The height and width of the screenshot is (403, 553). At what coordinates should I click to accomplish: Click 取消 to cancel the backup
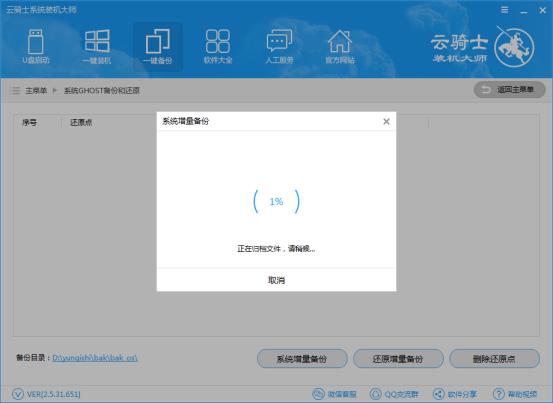click(276, 280)
